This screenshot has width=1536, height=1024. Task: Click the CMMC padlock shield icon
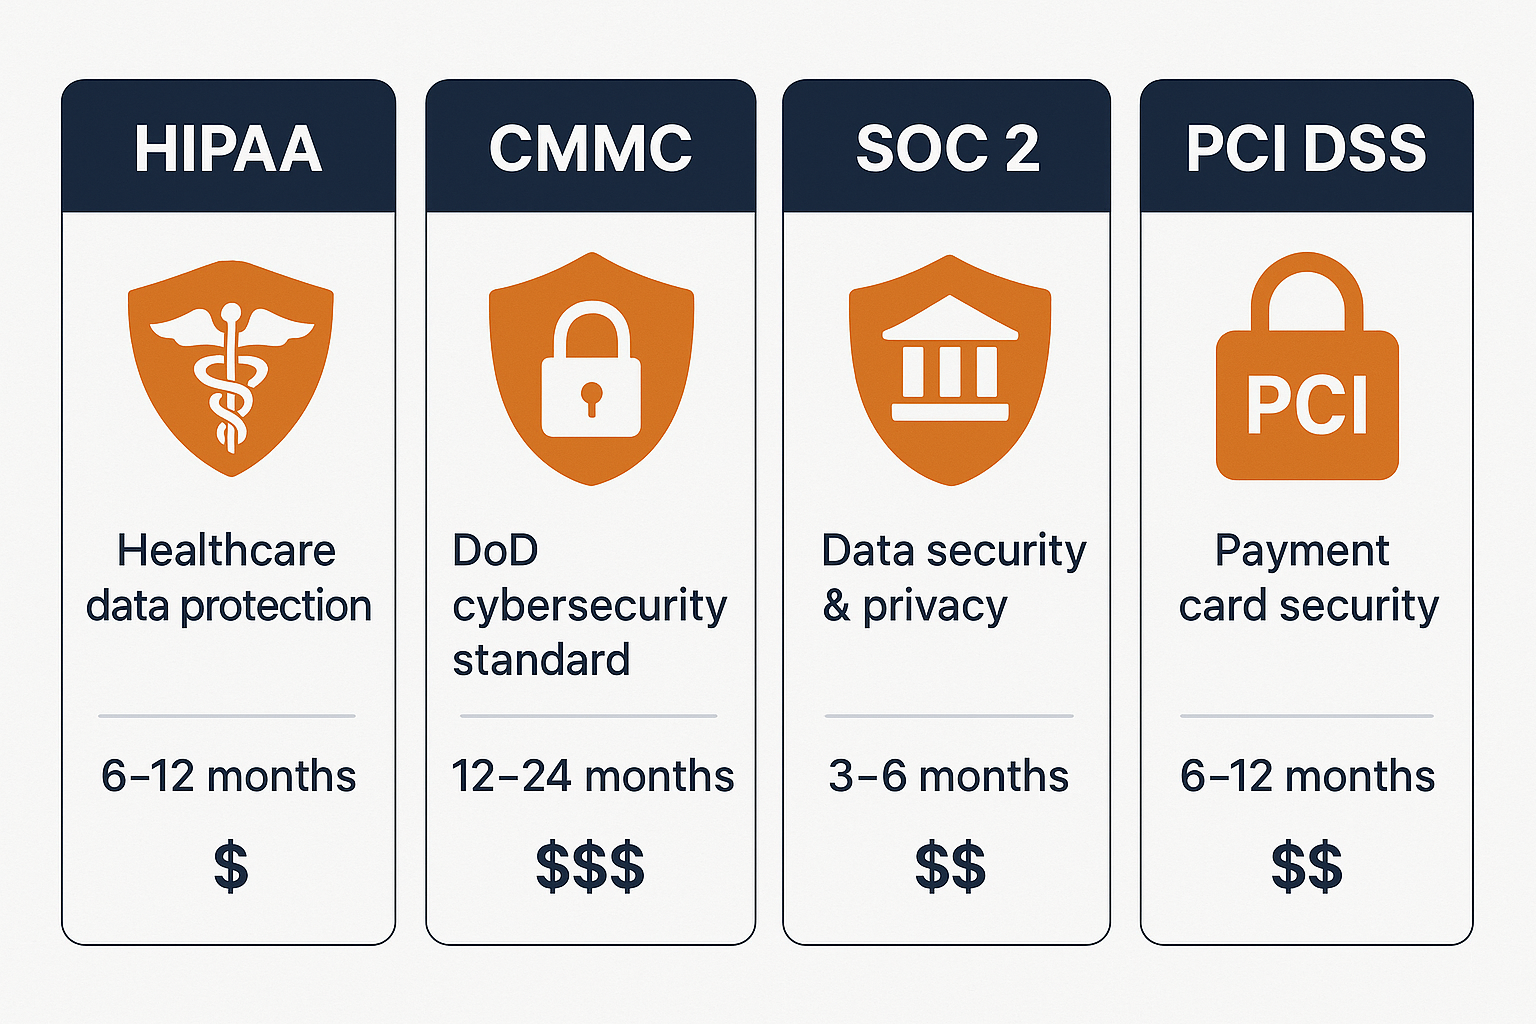point(591,369)
